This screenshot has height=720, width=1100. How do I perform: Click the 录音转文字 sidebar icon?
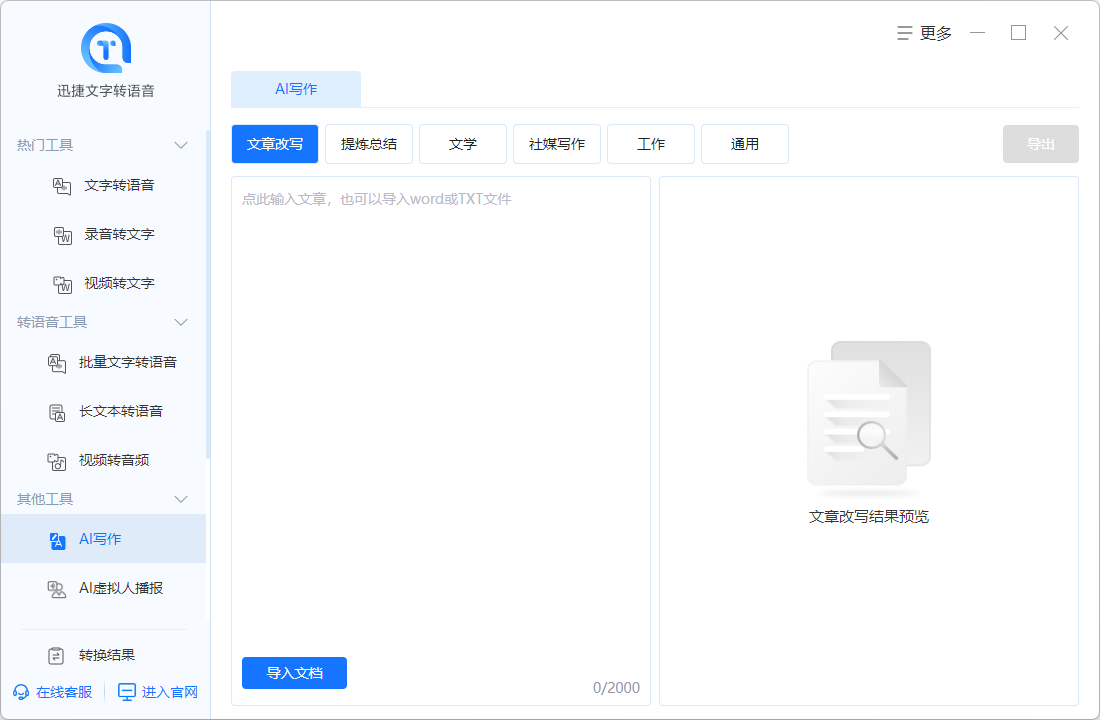62,235
